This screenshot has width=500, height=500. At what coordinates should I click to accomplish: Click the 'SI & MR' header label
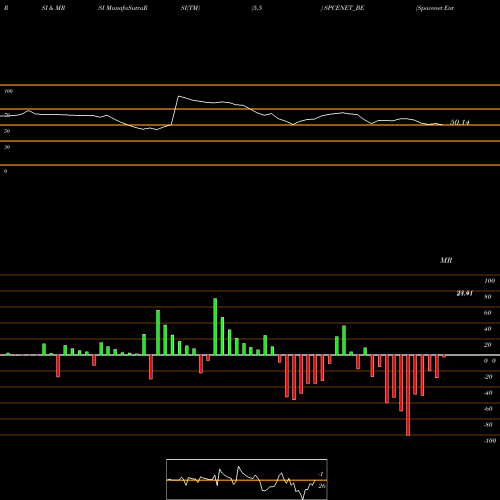click(x=53, y=8)
